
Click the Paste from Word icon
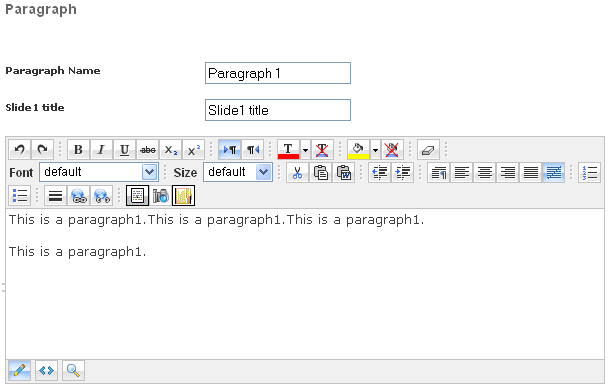point(343,172)
